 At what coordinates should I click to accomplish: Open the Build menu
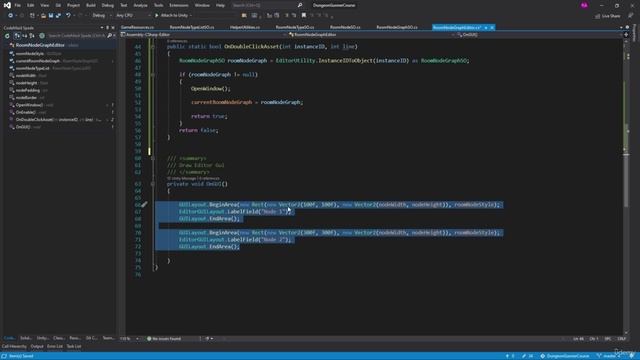pos(91,5)
